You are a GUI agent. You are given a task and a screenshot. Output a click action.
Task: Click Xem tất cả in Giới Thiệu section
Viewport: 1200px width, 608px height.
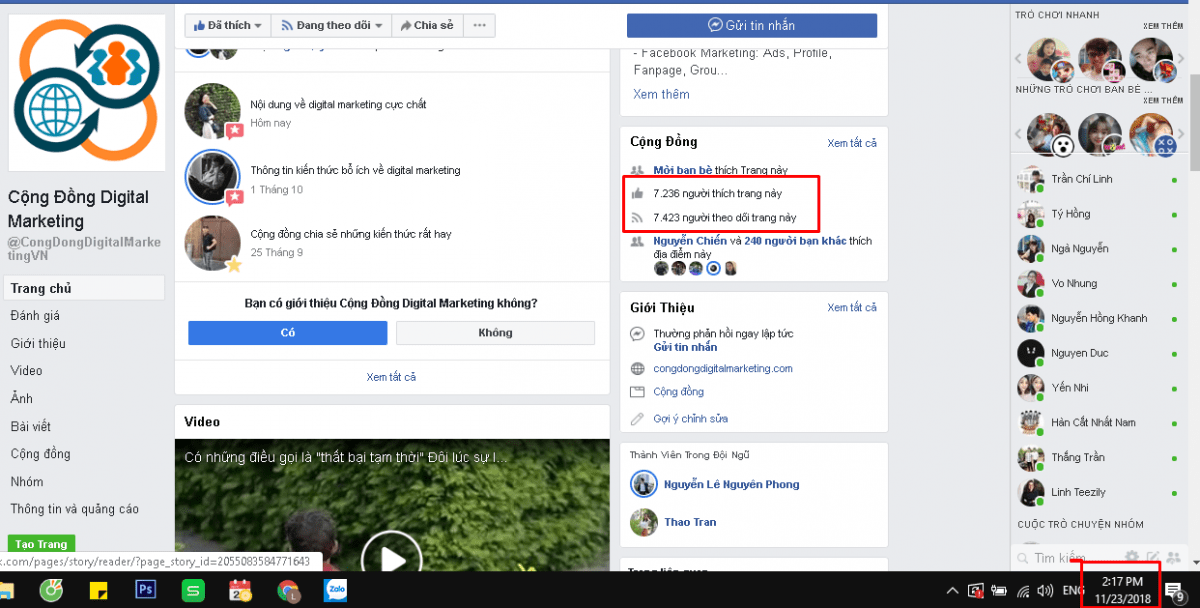click(852, 308)
